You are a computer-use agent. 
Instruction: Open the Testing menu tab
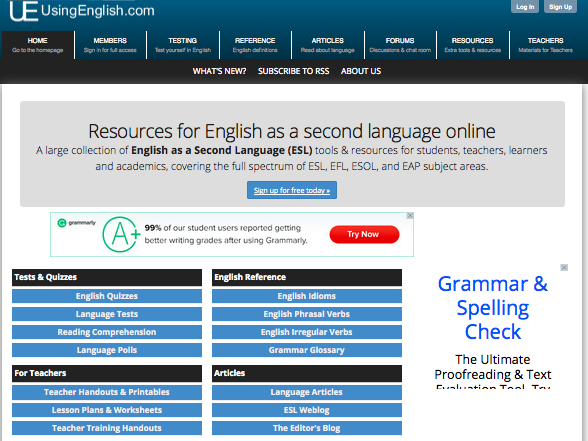pyautogui.click(x=183, y=45)
